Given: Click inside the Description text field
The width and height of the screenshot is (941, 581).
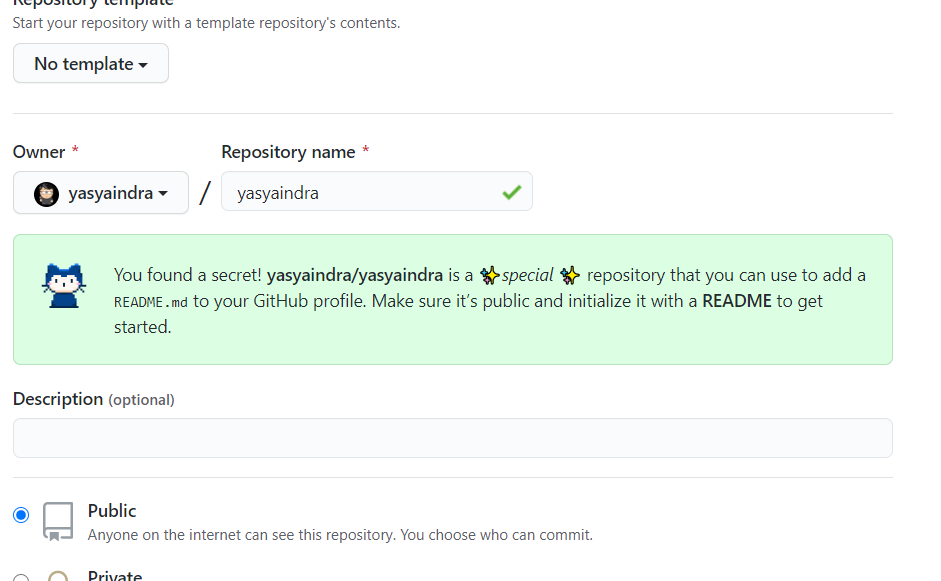Looking at the screenshot, I should click(452, 437).
